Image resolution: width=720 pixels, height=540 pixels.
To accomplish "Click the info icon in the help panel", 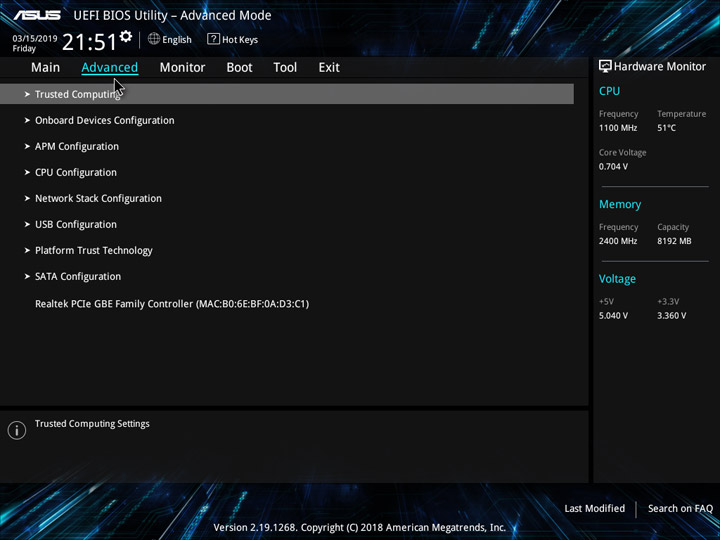I will pyautogui.click(x=17, y=430).
